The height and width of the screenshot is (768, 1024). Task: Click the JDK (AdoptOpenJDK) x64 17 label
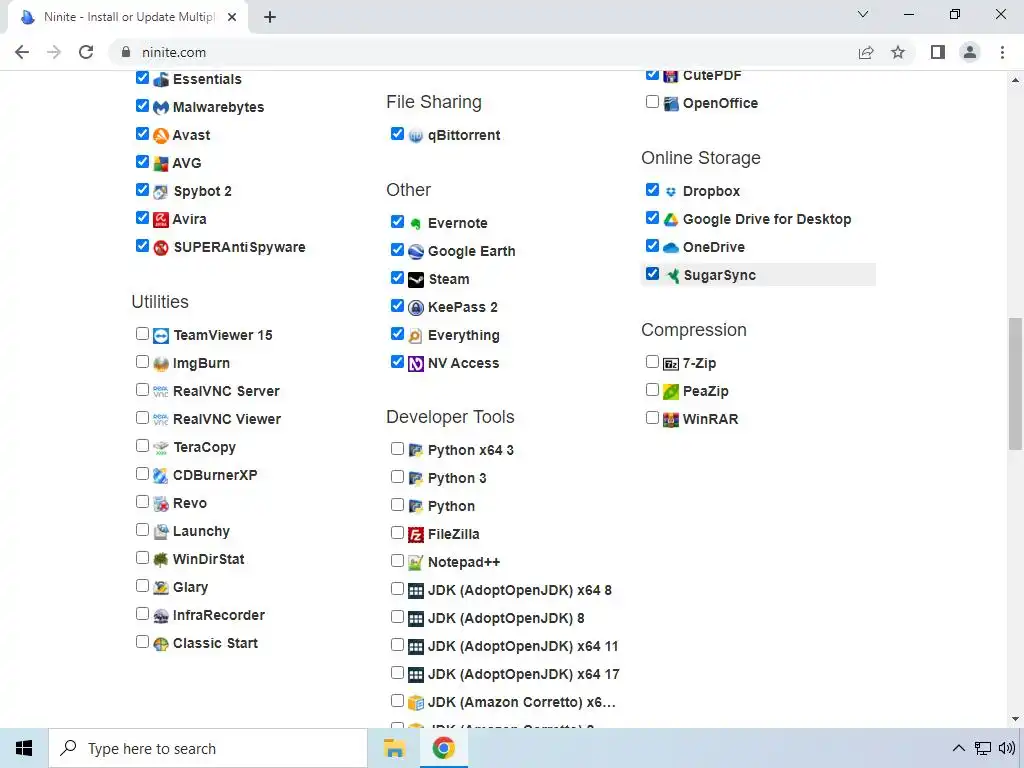point(524,675)
